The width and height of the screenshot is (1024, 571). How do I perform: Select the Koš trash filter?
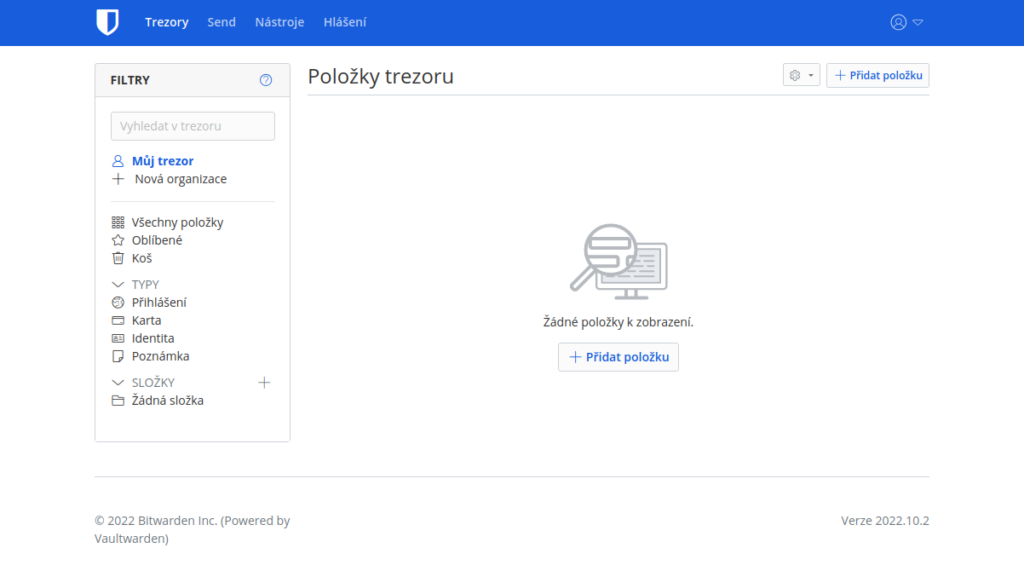pos(141,258)
